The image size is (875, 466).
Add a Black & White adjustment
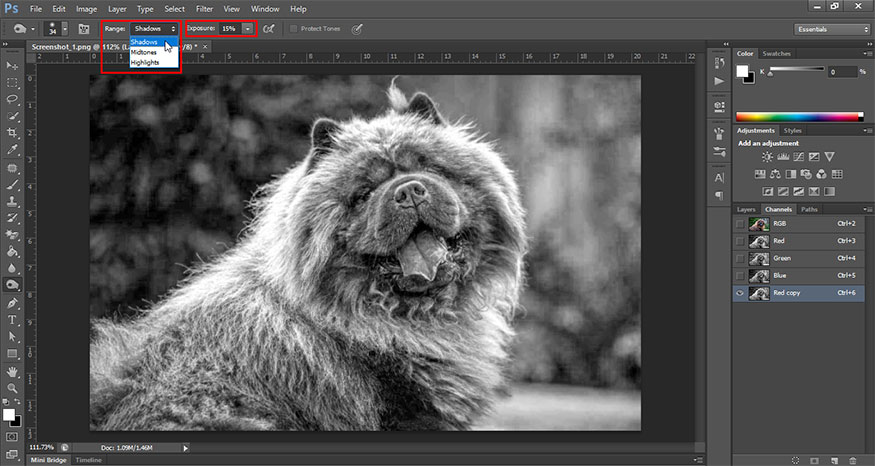tap(791, 174)
